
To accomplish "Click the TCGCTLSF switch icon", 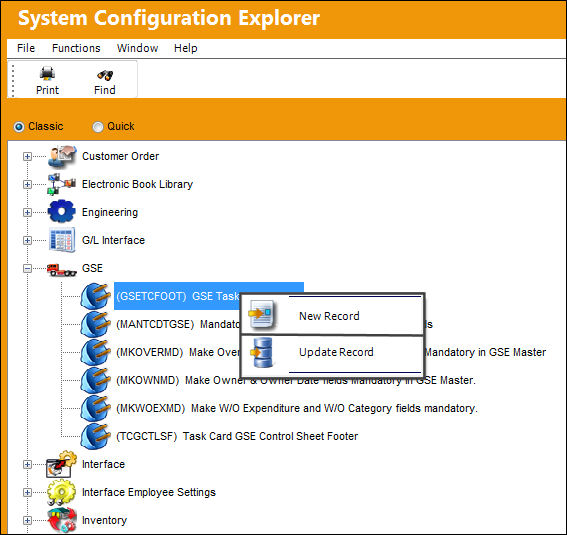I will [x=95, y=436].
